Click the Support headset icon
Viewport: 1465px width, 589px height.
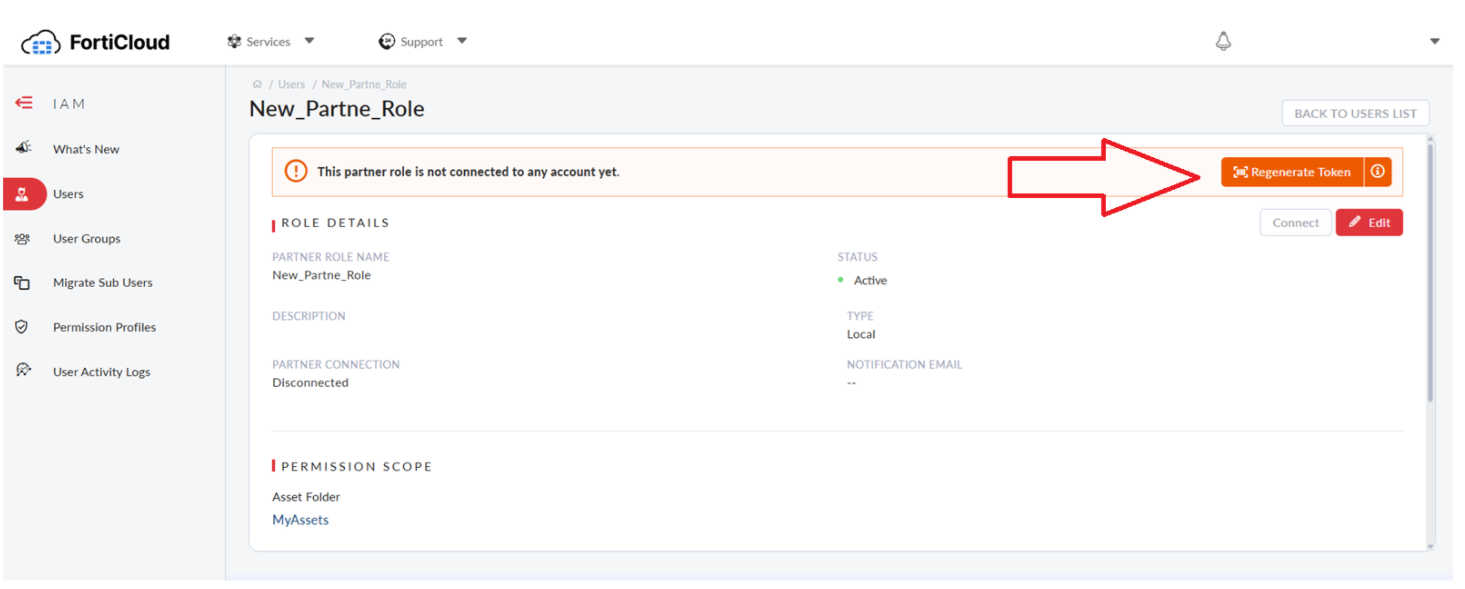(x=387, y=42)
